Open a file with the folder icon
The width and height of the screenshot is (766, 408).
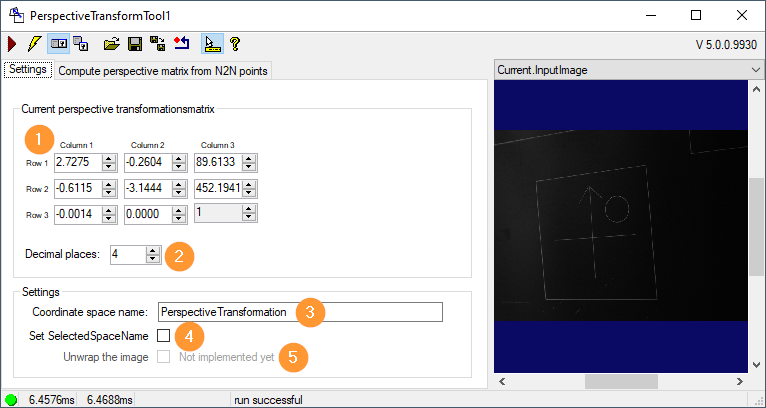[x=111, y=44]
